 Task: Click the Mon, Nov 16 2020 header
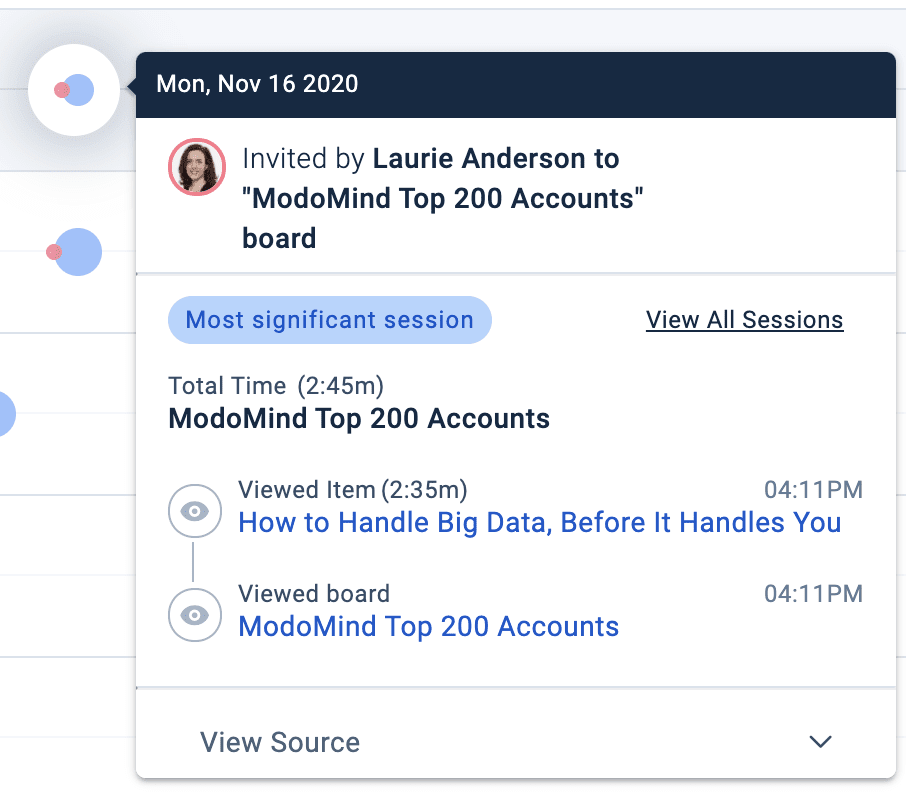(257, 84)
